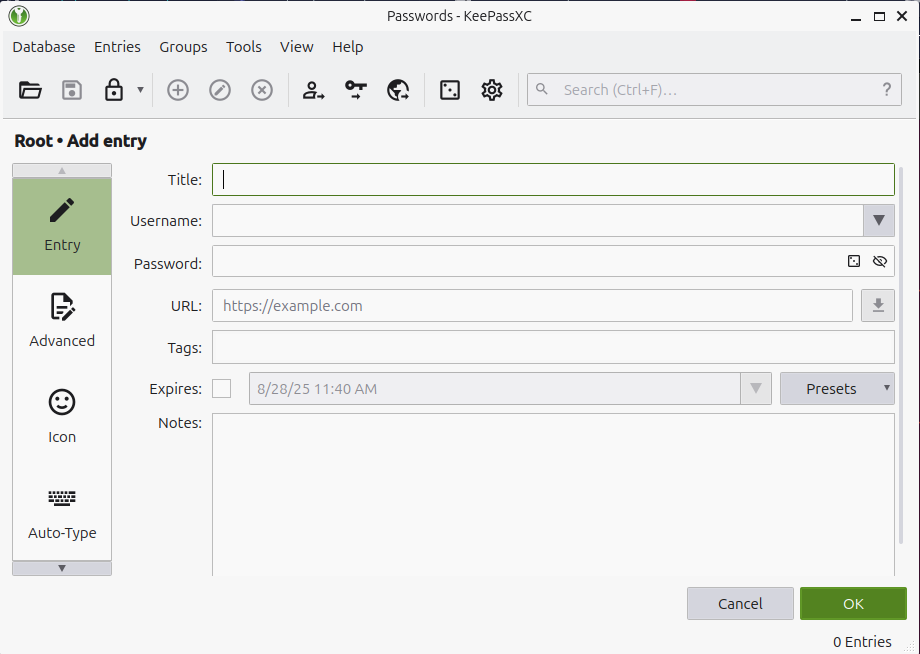
Task: Expand the Username dropdown arrow
Action: coord(878,220)
